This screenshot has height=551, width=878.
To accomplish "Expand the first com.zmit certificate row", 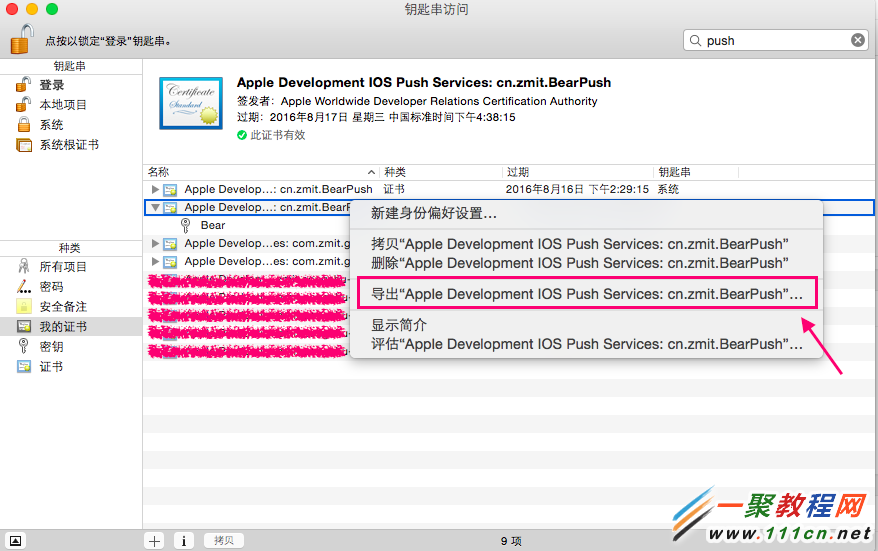I will click(x=155, y=243).
